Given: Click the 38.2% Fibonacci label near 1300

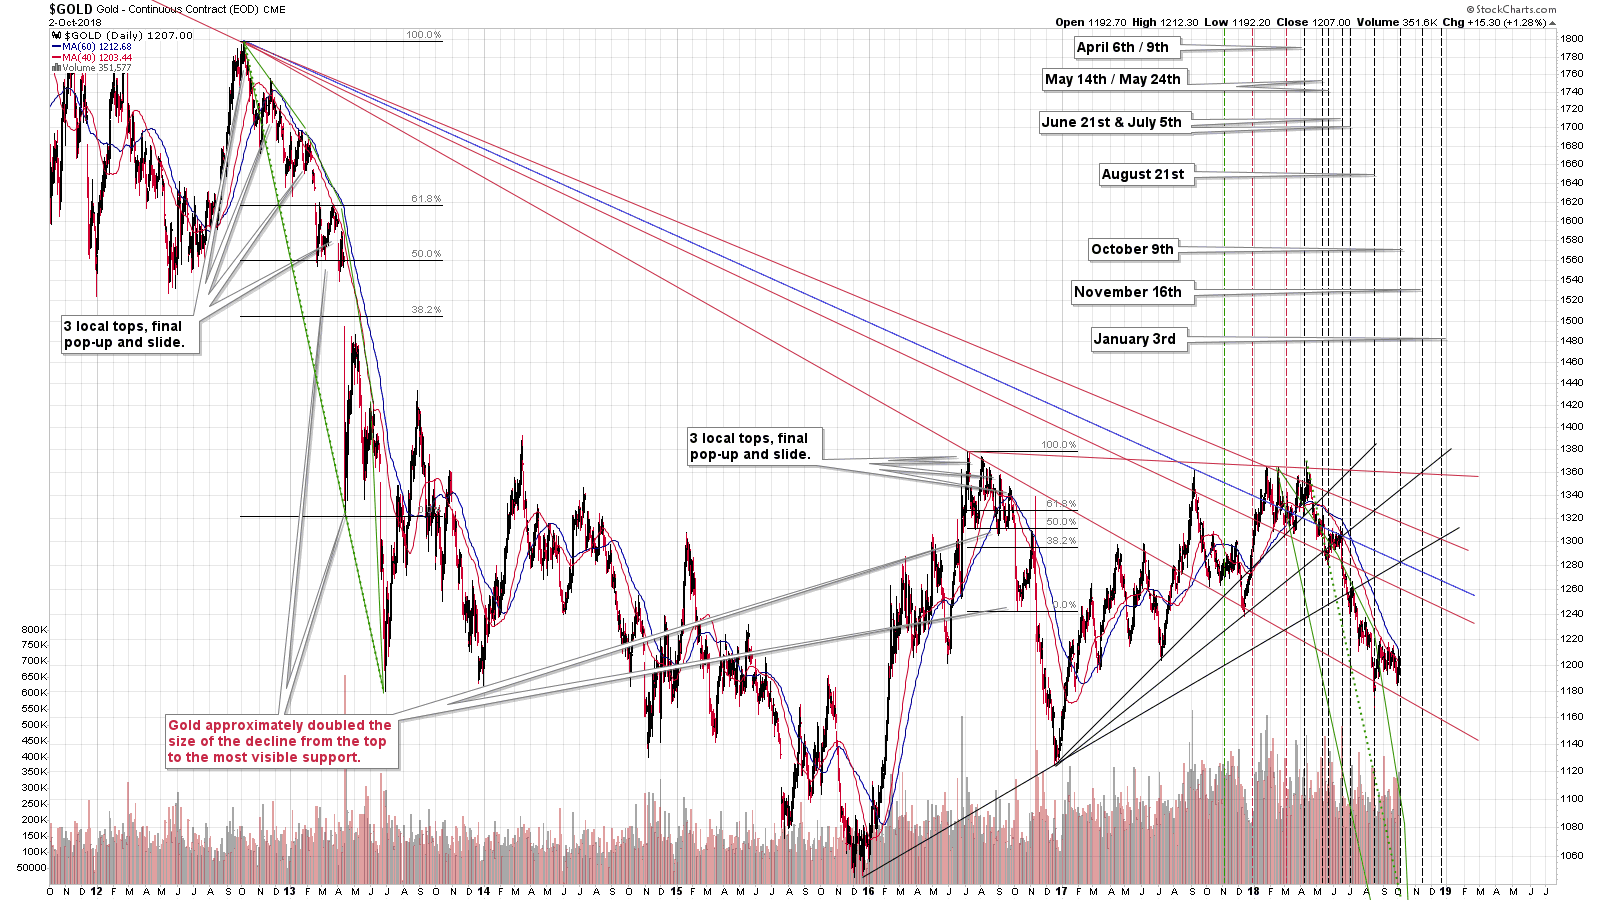Looking at the screenshot, I should tap(1061, 541).
